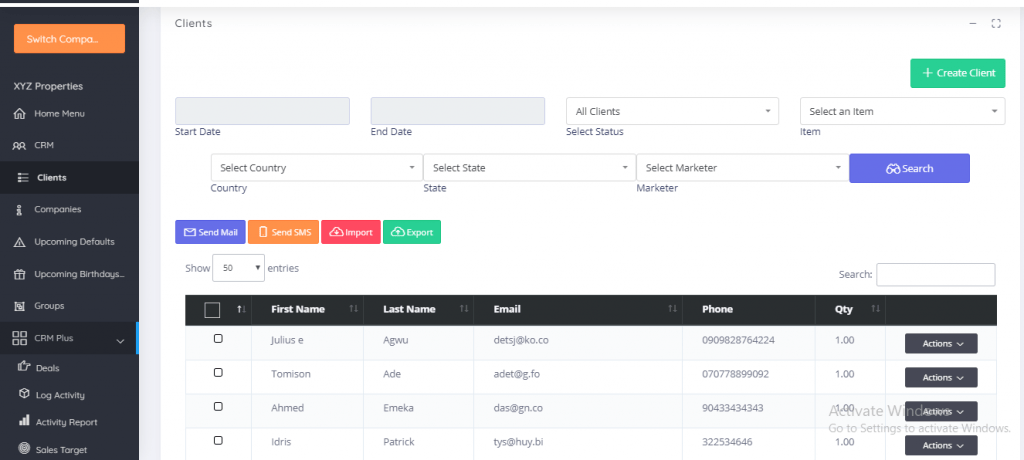Click the Activity Report chart icon
The width and height of the screenshot is (1024, 460).
click(x=25, y=422)
